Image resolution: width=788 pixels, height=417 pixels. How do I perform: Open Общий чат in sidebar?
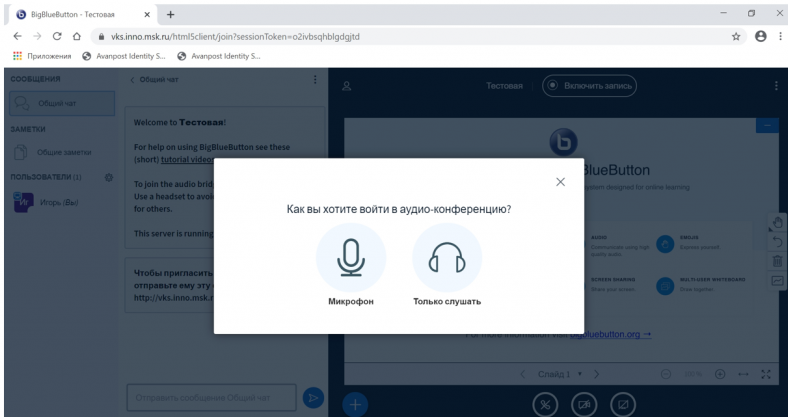(60, 101)
